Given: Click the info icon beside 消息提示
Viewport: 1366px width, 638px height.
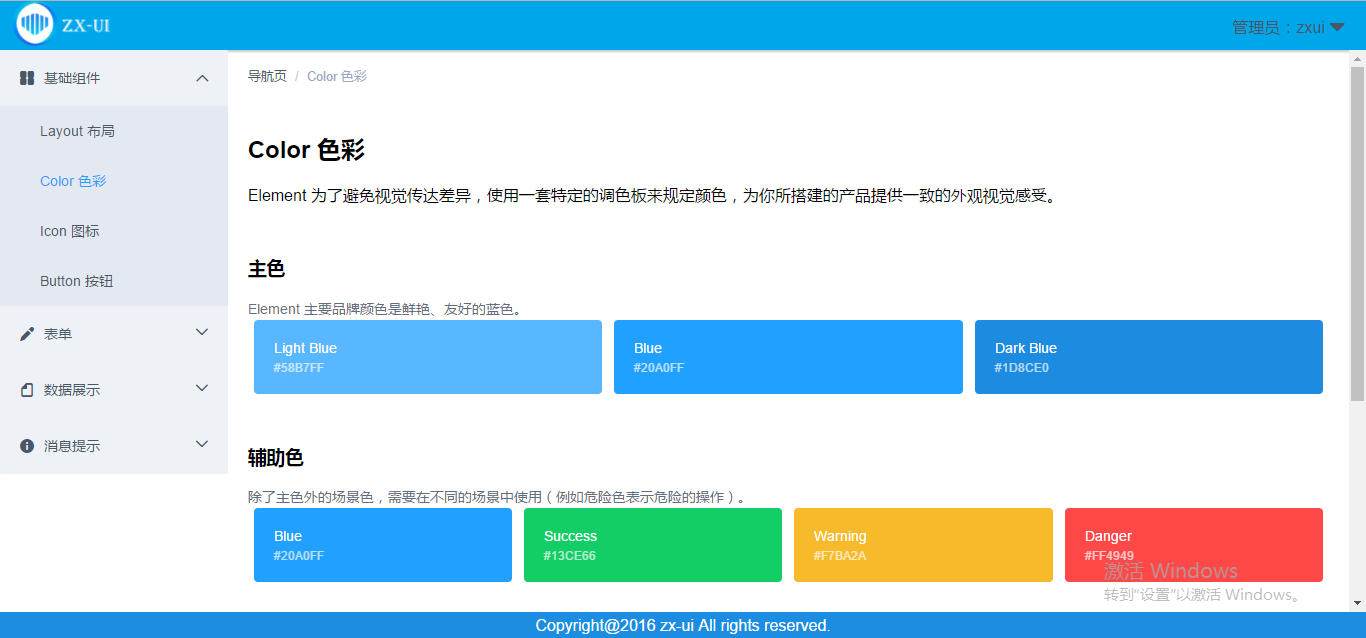Looking at the screenshot, I should pyautogui.click(x=27, y=446).
